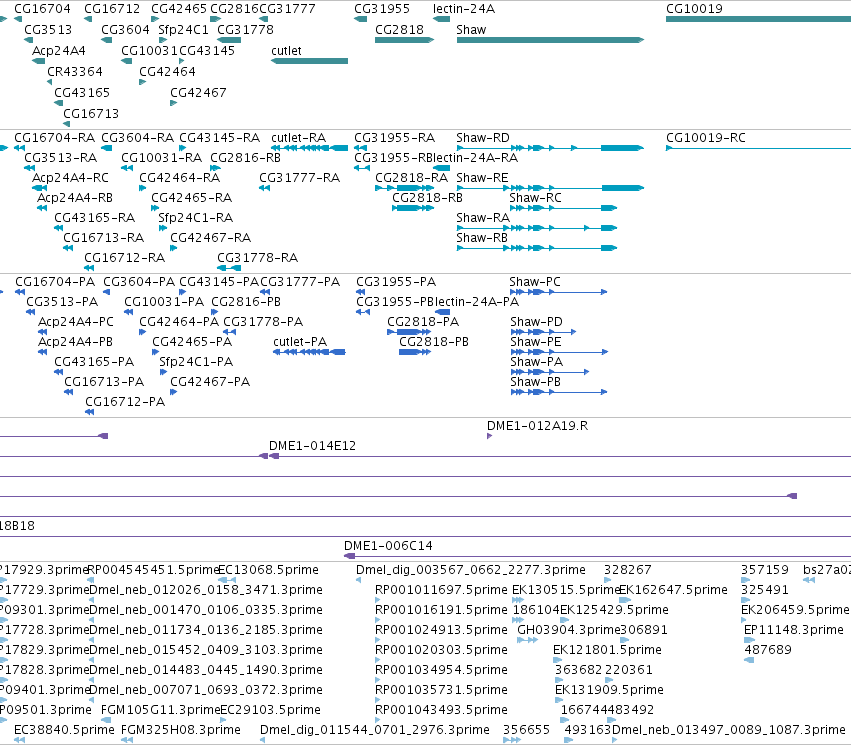Select the RP001011697.5prime EST label
Viewport: 851px width, 745px height.
(x=441, y=590)
